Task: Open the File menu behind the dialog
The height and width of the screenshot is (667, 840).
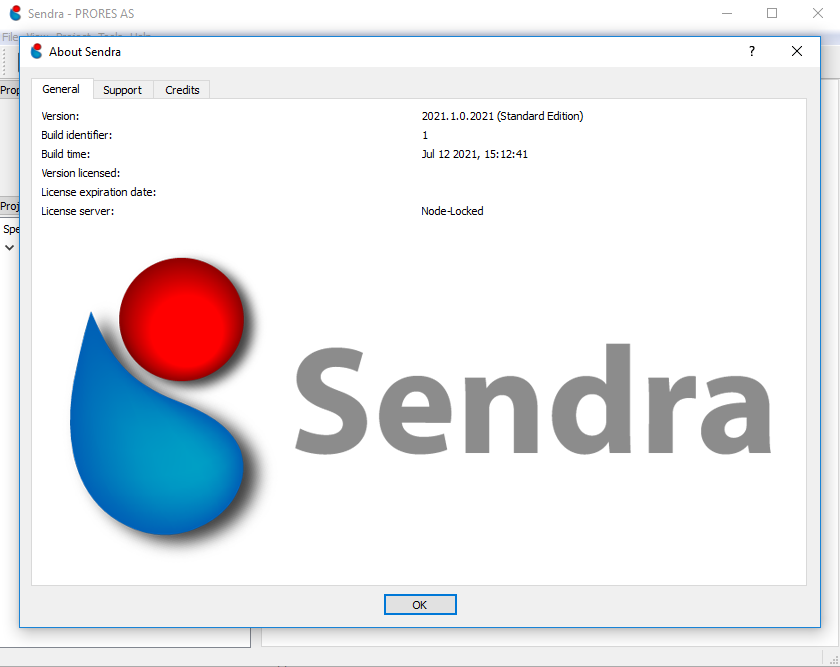Action: point(10,37)
